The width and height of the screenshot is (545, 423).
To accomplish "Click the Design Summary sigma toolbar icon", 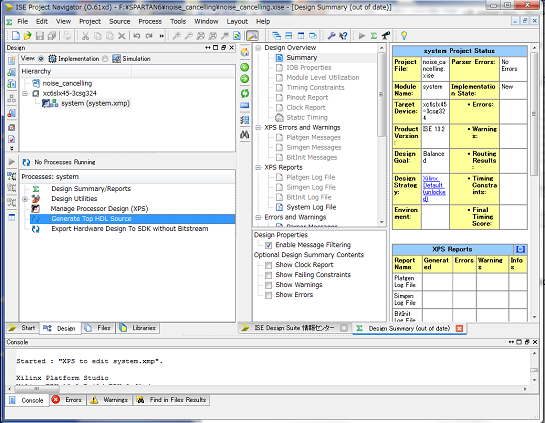I will pyautogui.click(x=374, y=35).
